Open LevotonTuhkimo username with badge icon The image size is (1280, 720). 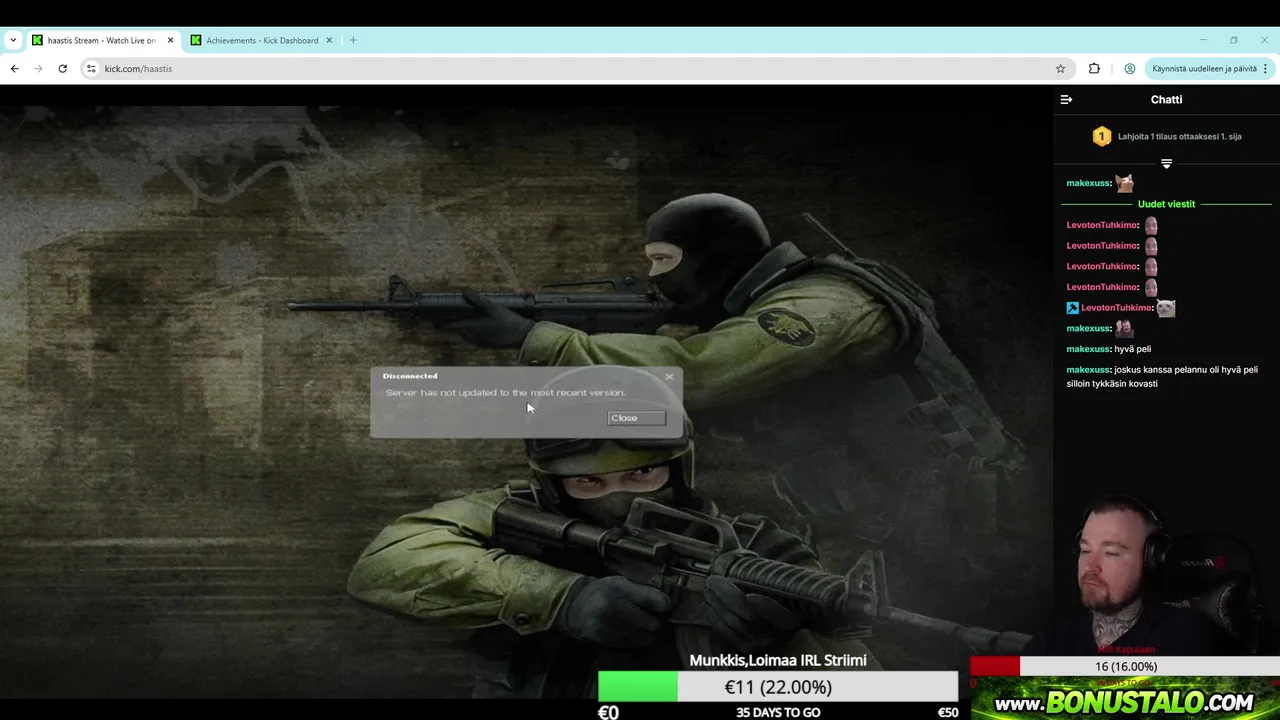point(1117,308)
